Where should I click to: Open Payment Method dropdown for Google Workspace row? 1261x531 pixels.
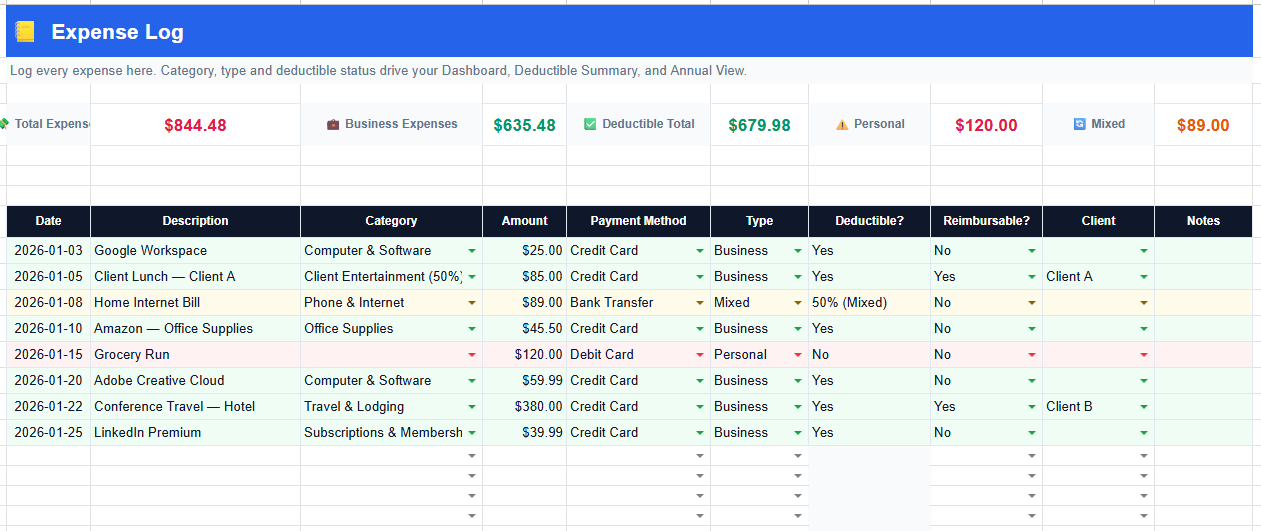pos(700,251)
